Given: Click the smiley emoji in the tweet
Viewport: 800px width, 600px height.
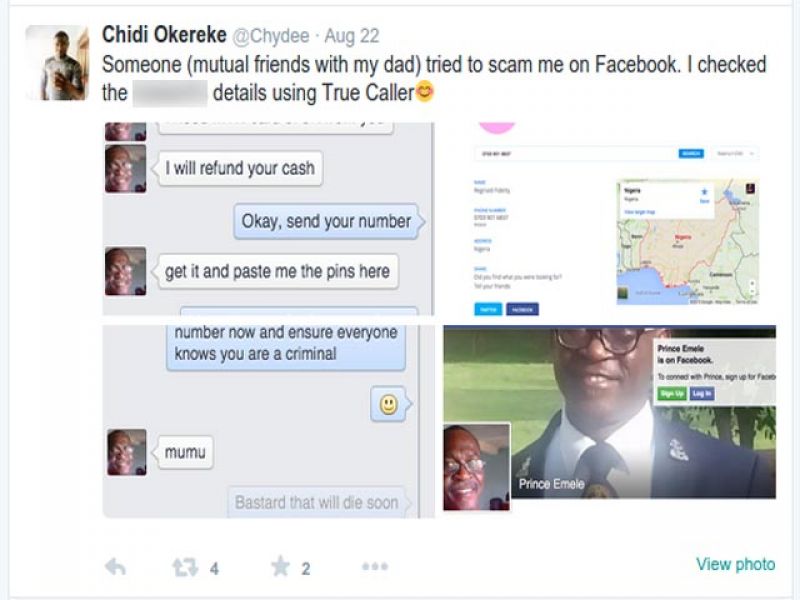Looking at the screenshot, I should point(424,92).
